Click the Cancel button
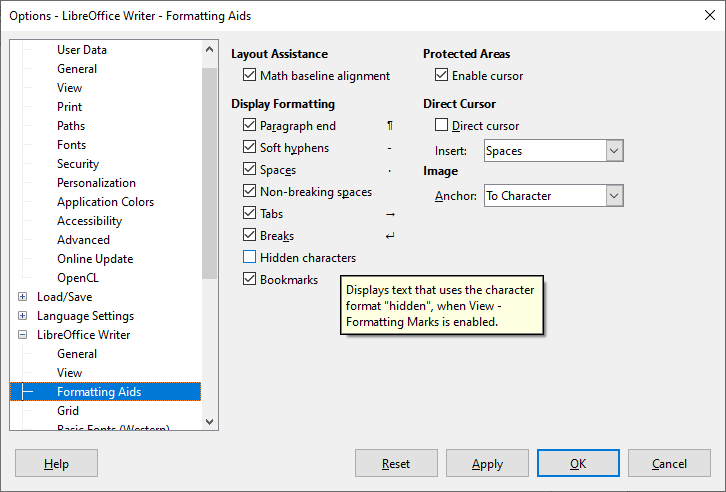Screen dimensions: 726x492 (x=669, y=463)
